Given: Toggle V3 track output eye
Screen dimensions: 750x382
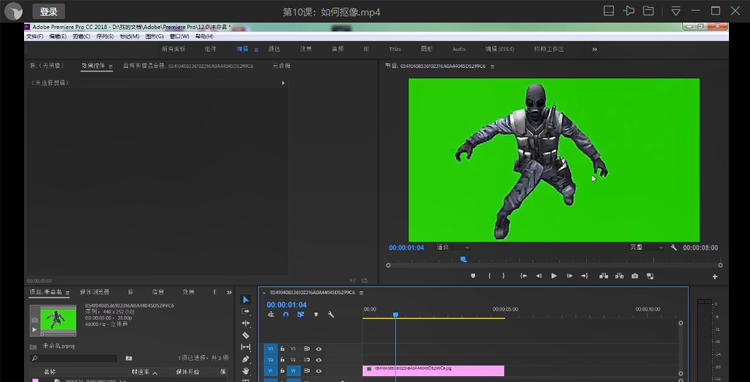Looking at the screenshot, I should point(319,349).
